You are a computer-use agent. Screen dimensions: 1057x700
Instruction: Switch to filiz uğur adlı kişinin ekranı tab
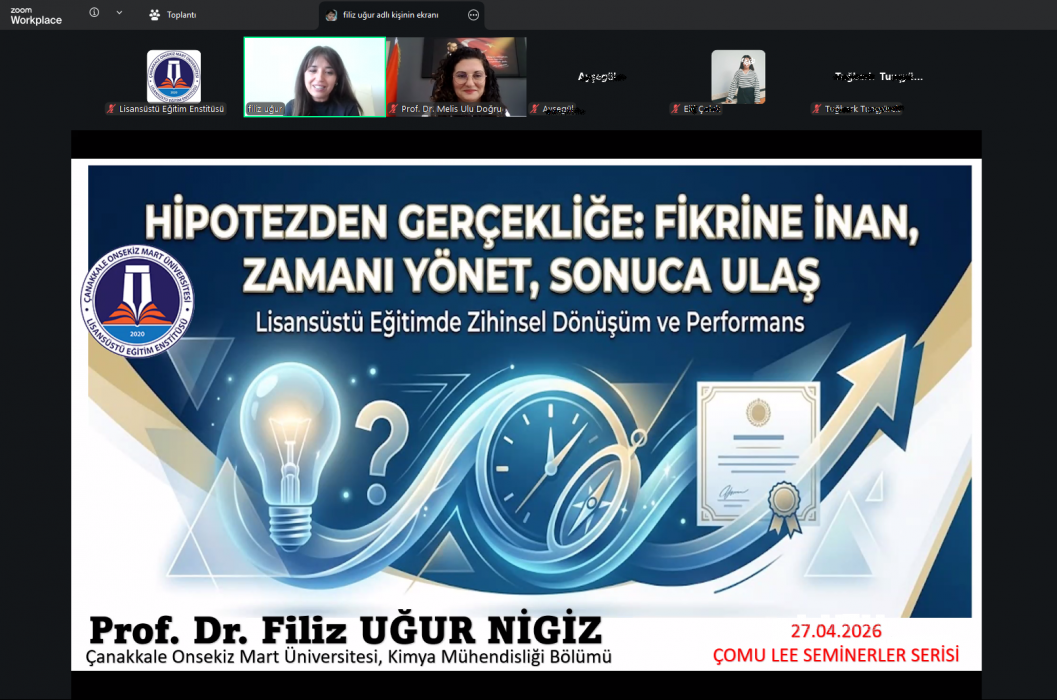pos(390,15)
